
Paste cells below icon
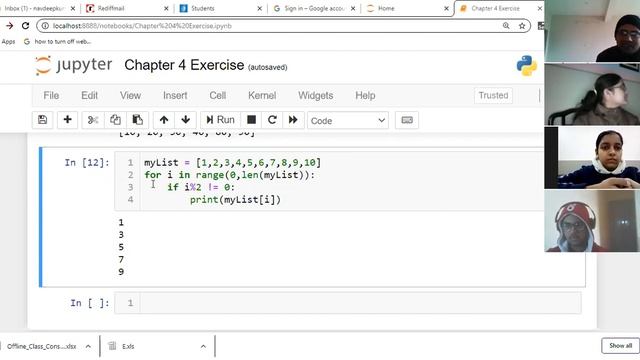click(138, 120)
